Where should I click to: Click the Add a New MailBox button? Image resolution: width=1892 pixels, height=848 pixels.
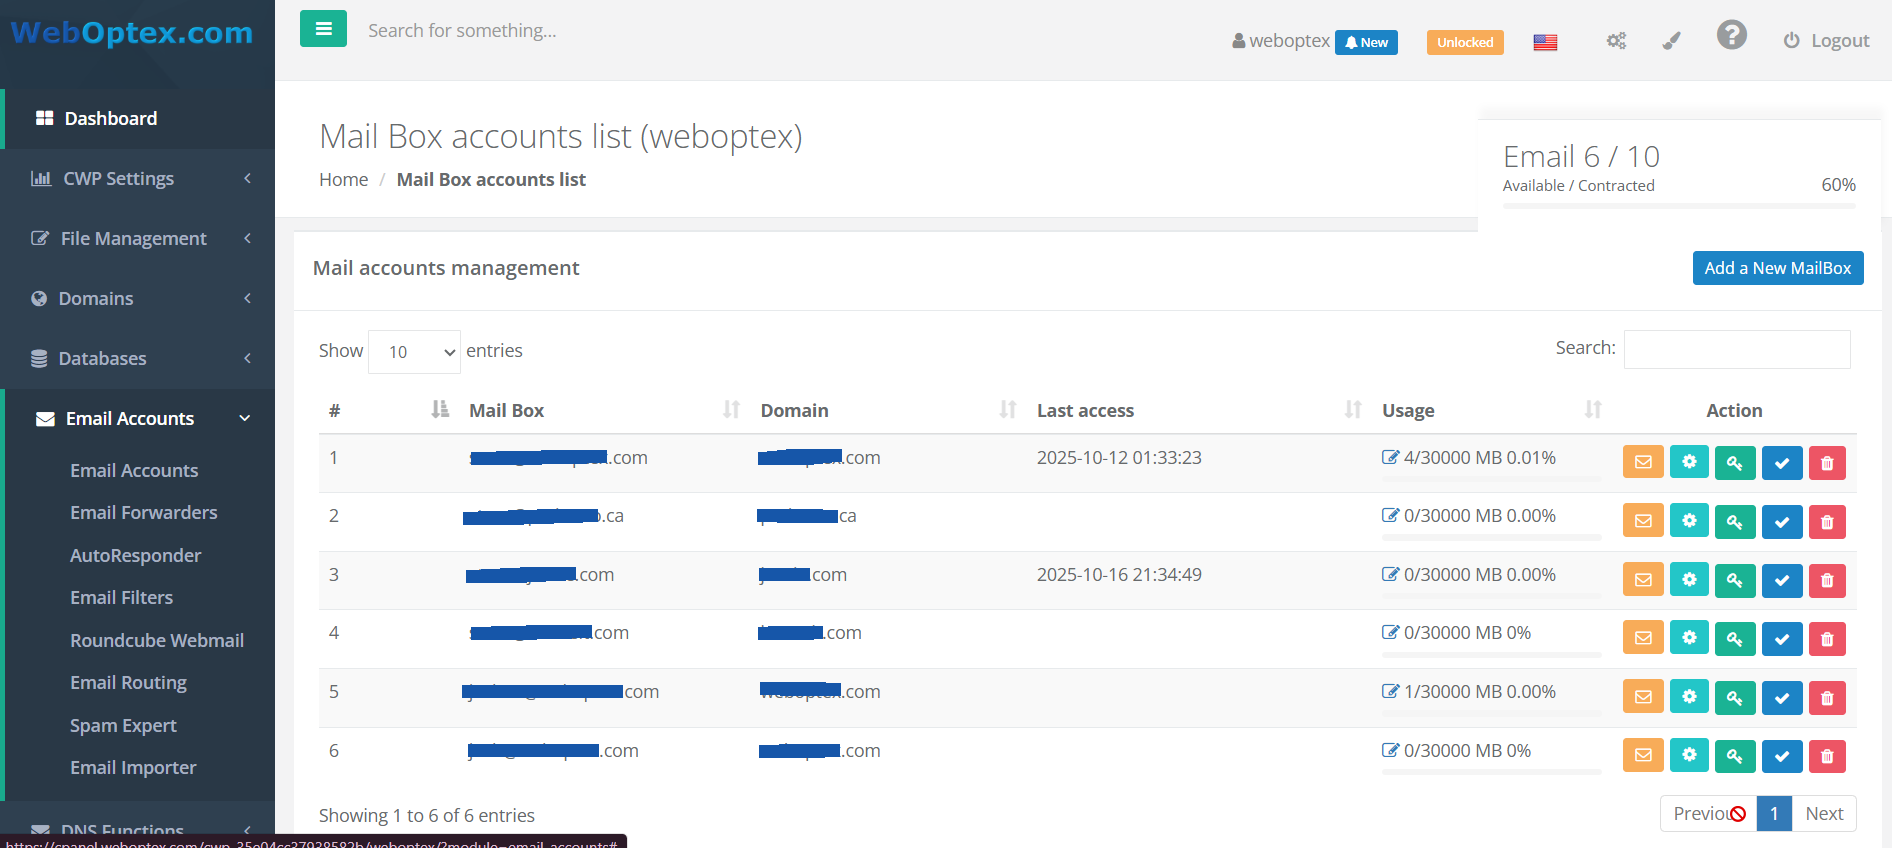(1777, 268)
